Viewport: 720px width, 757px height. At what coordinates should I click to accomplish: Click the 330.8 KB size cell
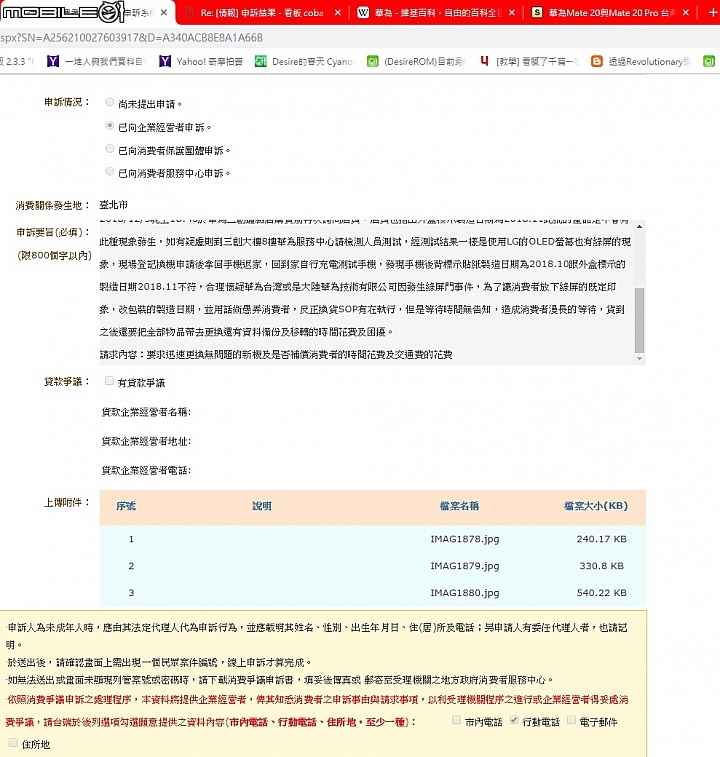[x=601, y=566]
